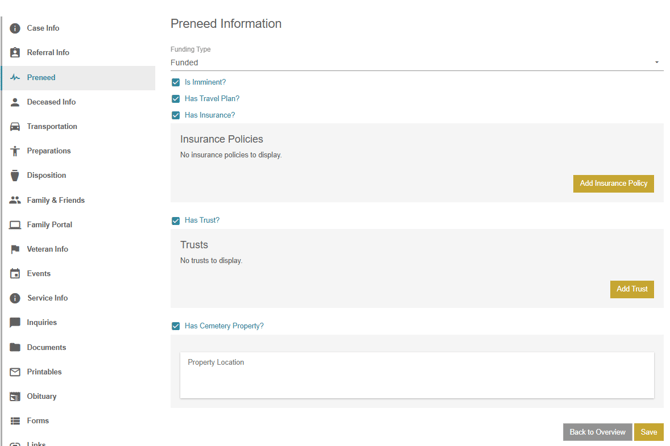The image size is (670, 446).
Task: Open the Funding Type dropdown
Action: coord(415,62)
